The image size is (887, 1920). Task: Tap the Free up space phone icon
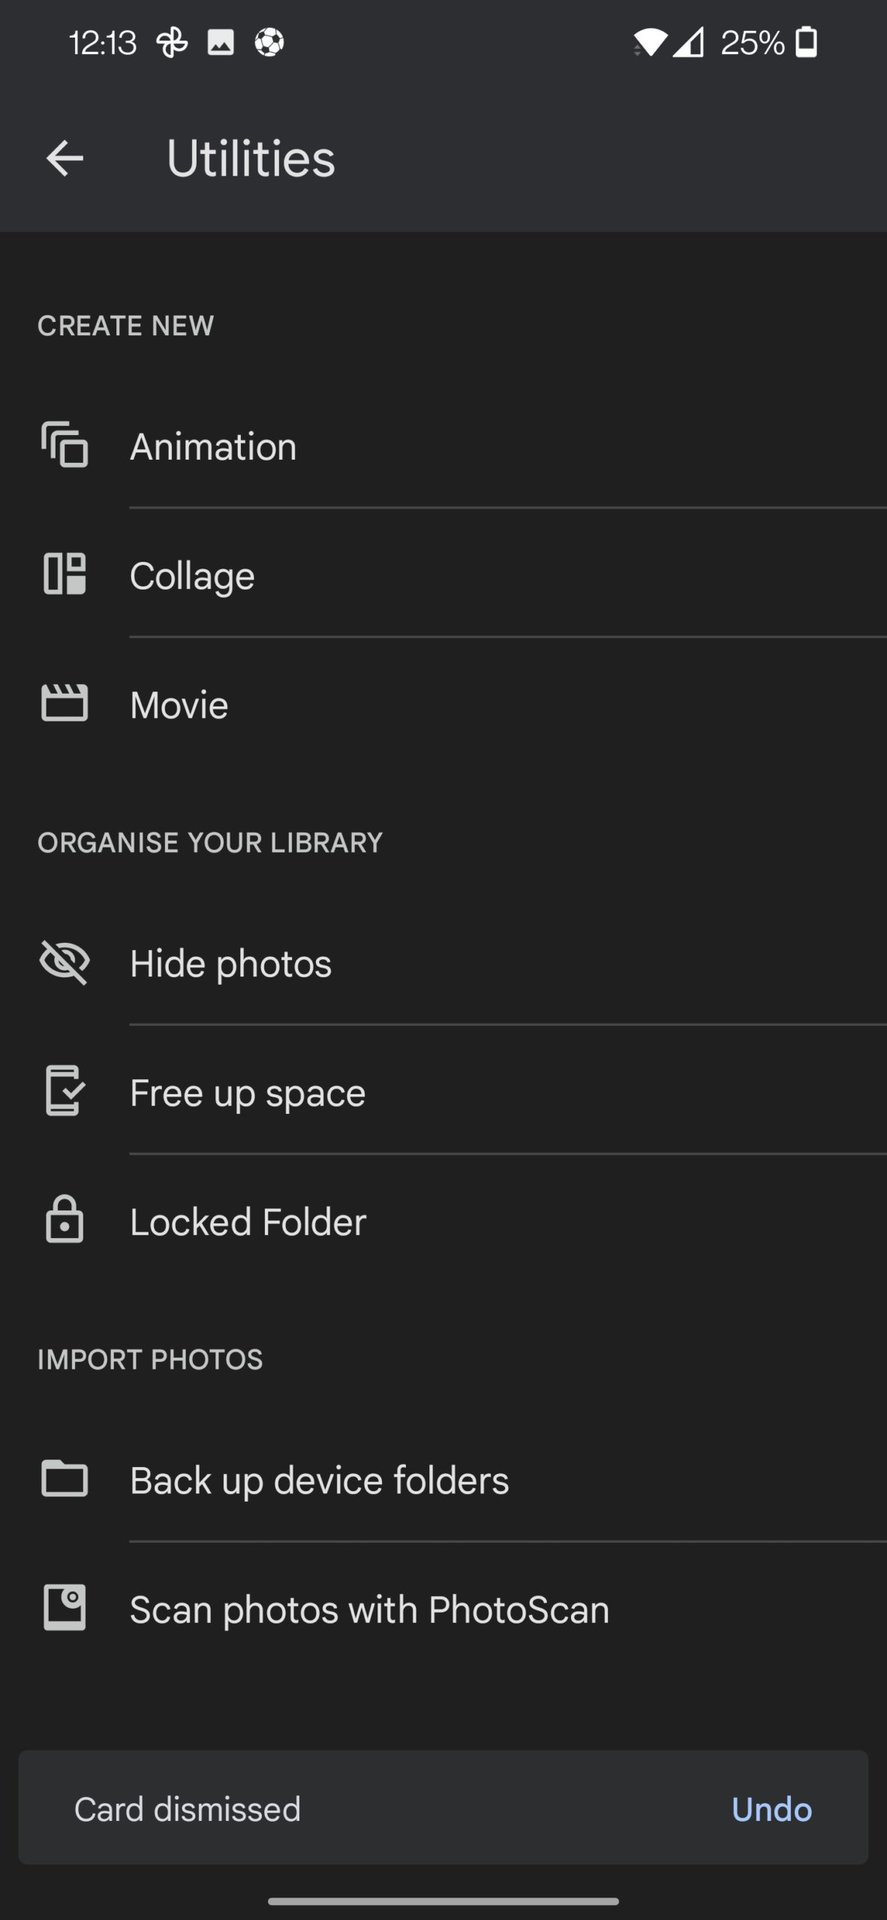(64, 1092)
